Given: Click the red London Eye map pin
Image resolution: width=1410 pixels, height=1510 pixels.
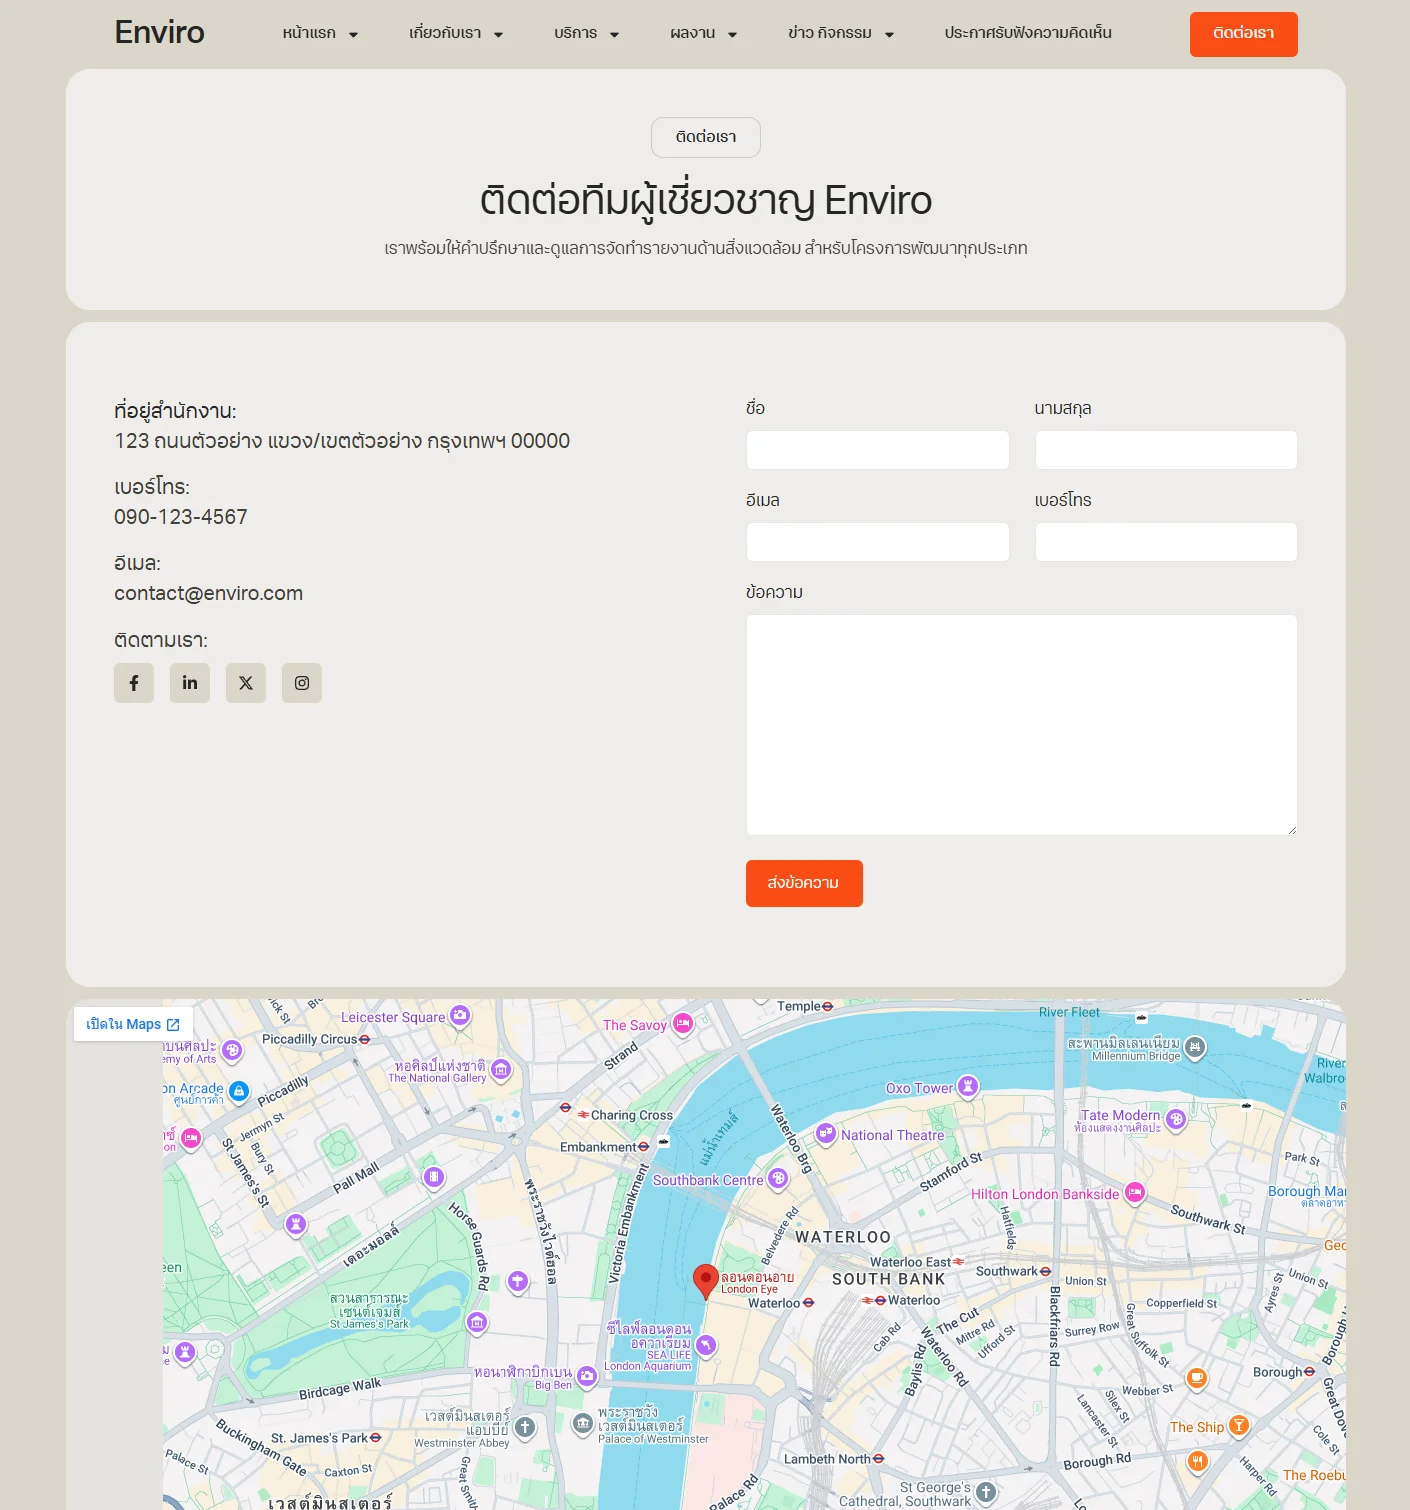Looking at the screenshot, I should tap(706, 1281).
